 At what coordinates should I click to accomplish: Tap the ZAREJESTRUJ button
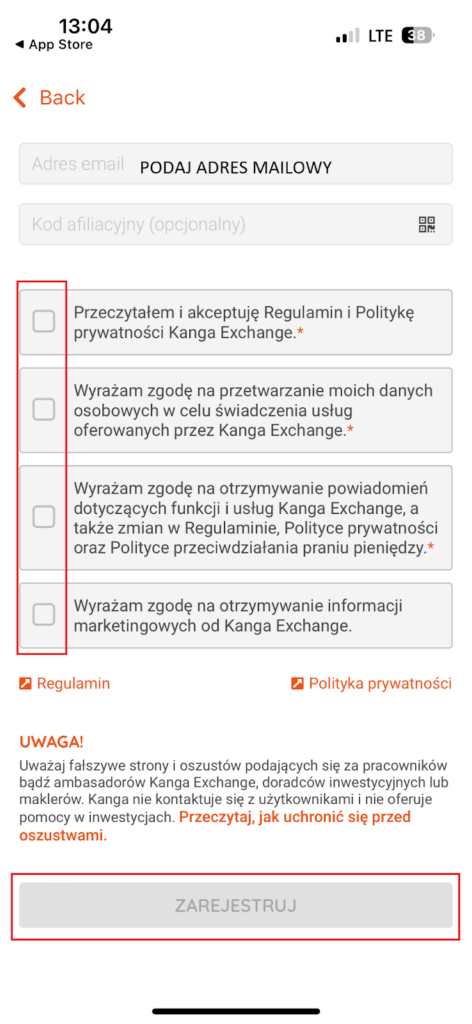click(236, 906)
